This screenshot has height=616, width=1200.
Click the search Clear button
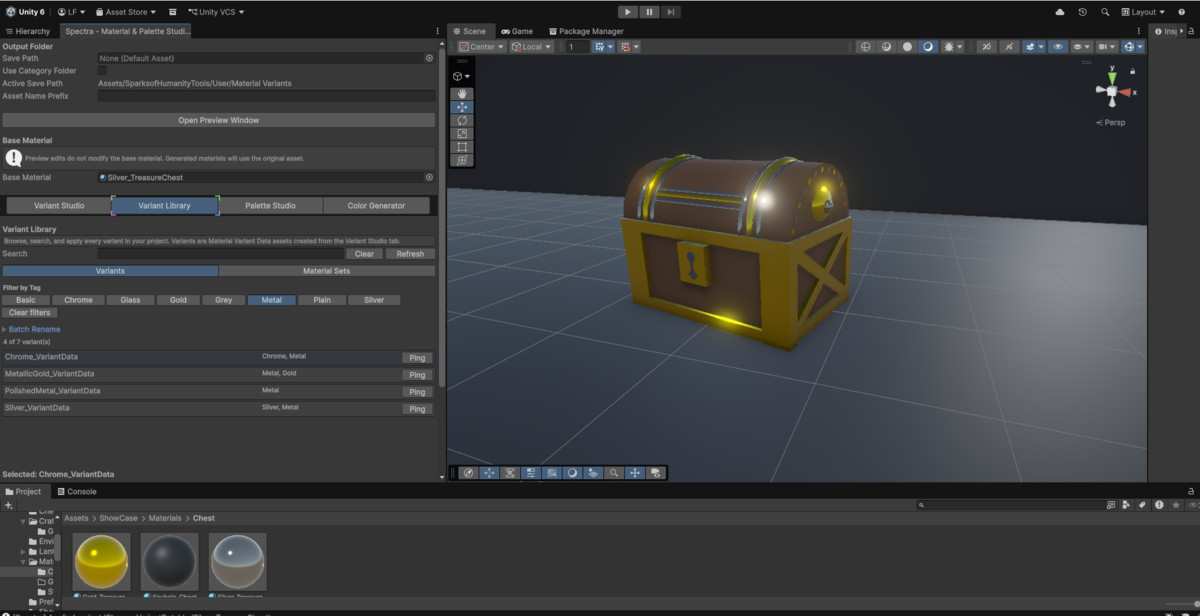(x=364, y=254)
